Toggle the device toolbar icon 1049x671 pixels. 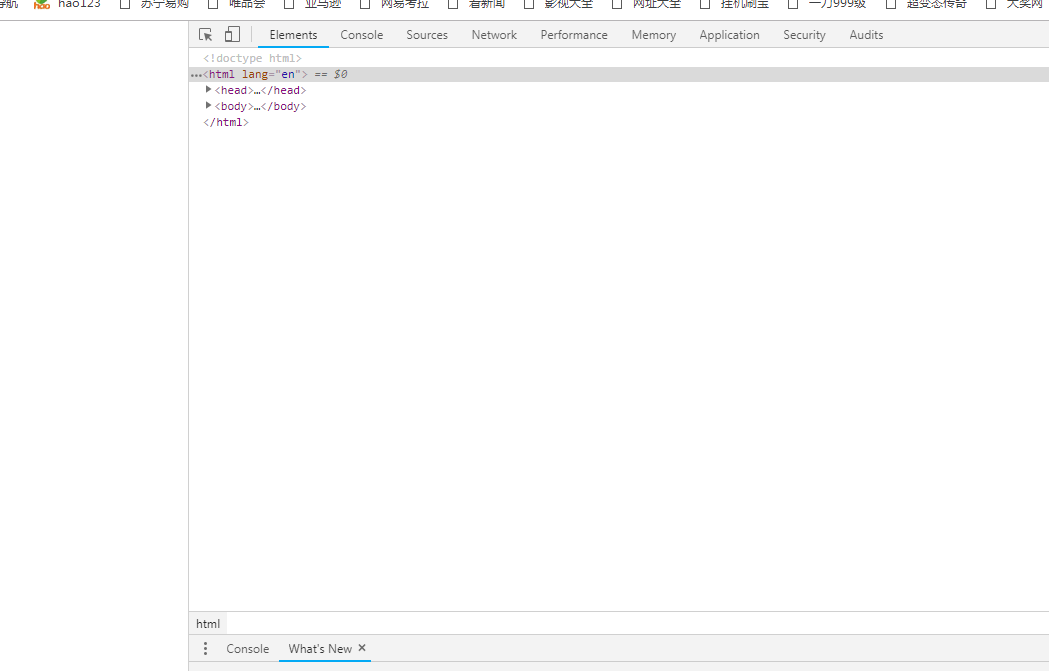[x=232, y=35]
